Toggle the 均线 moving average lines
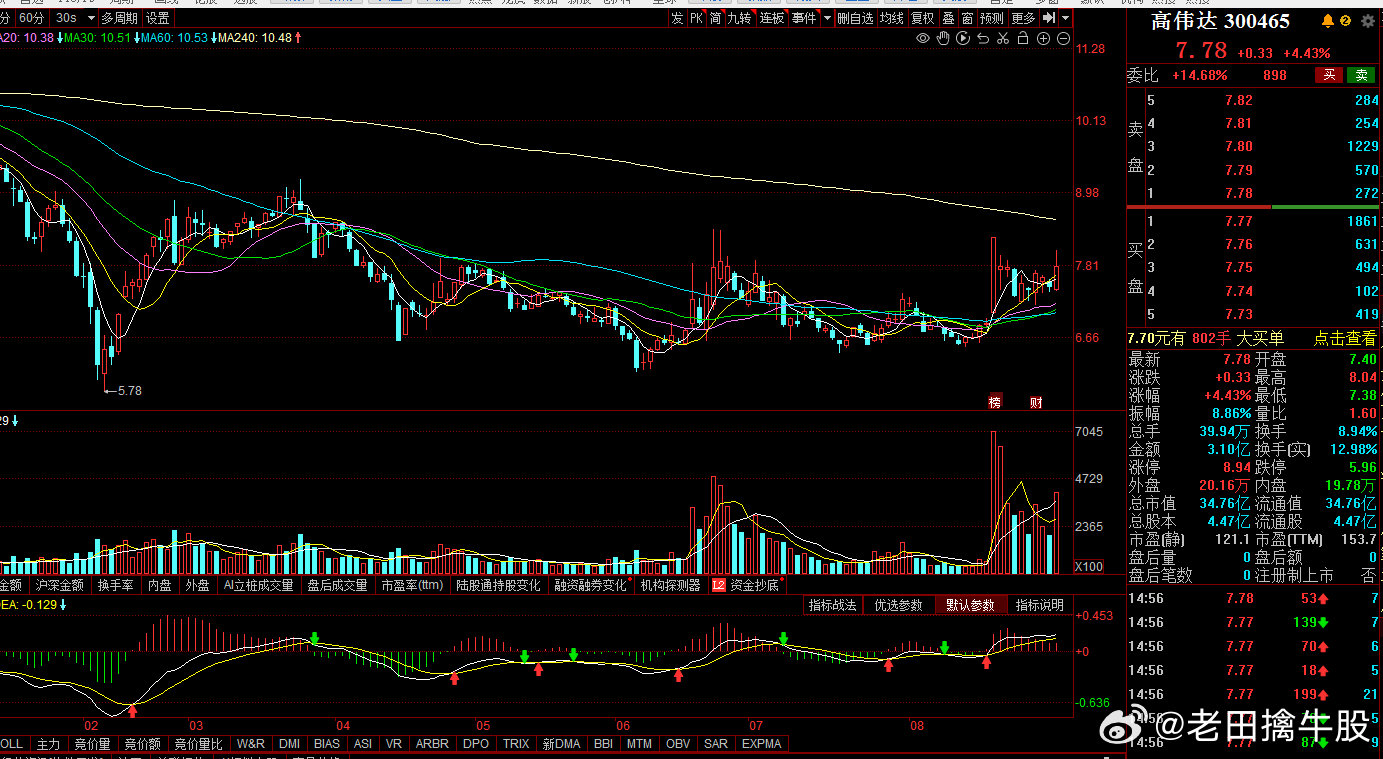This screenshot has height=759, width=1383. (892, 18)
